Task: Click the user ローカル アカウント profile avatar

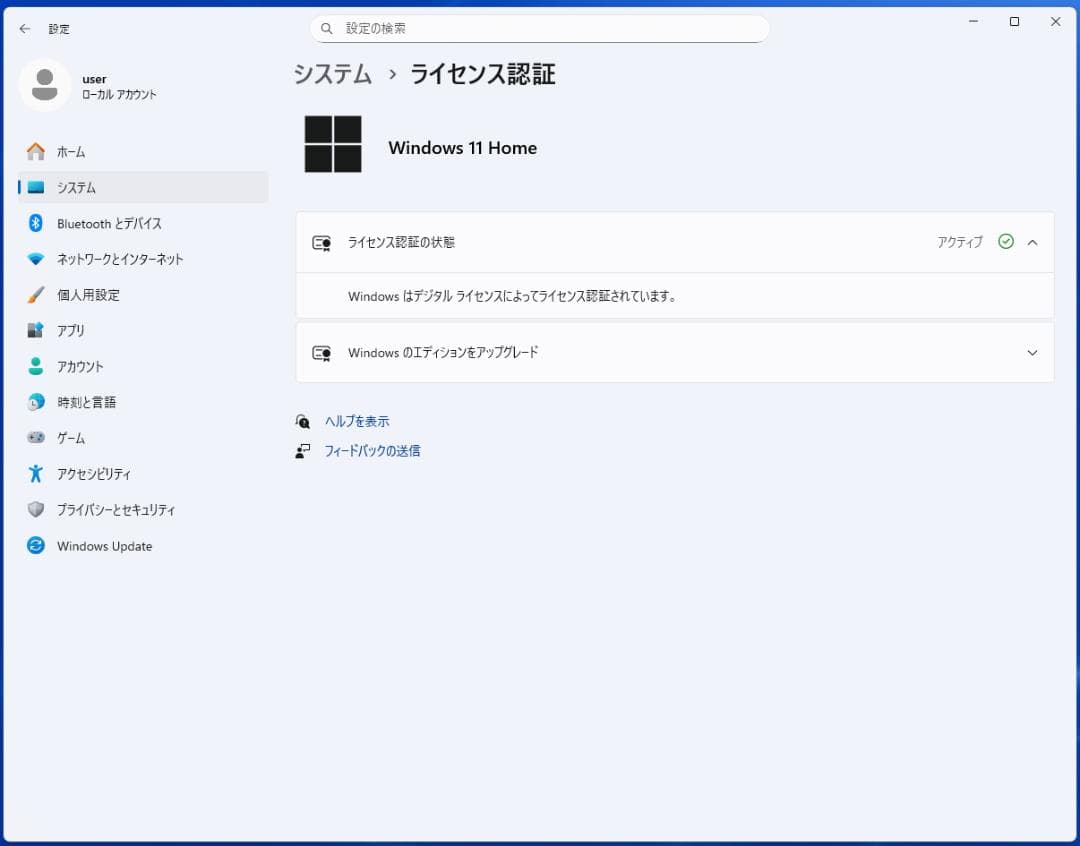Action: (x=43, y=86)
